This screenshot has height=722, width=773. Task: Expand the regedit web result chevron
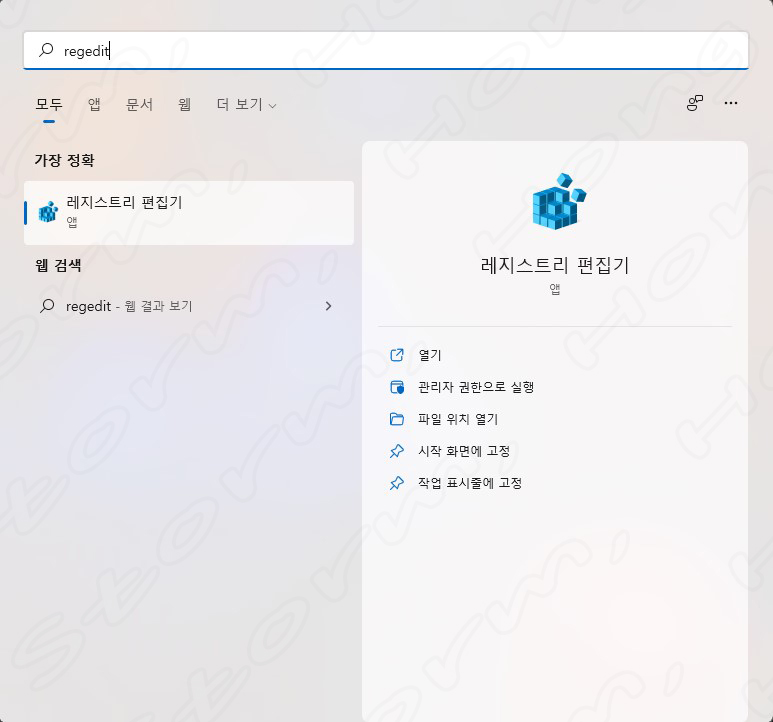[328, 306]
